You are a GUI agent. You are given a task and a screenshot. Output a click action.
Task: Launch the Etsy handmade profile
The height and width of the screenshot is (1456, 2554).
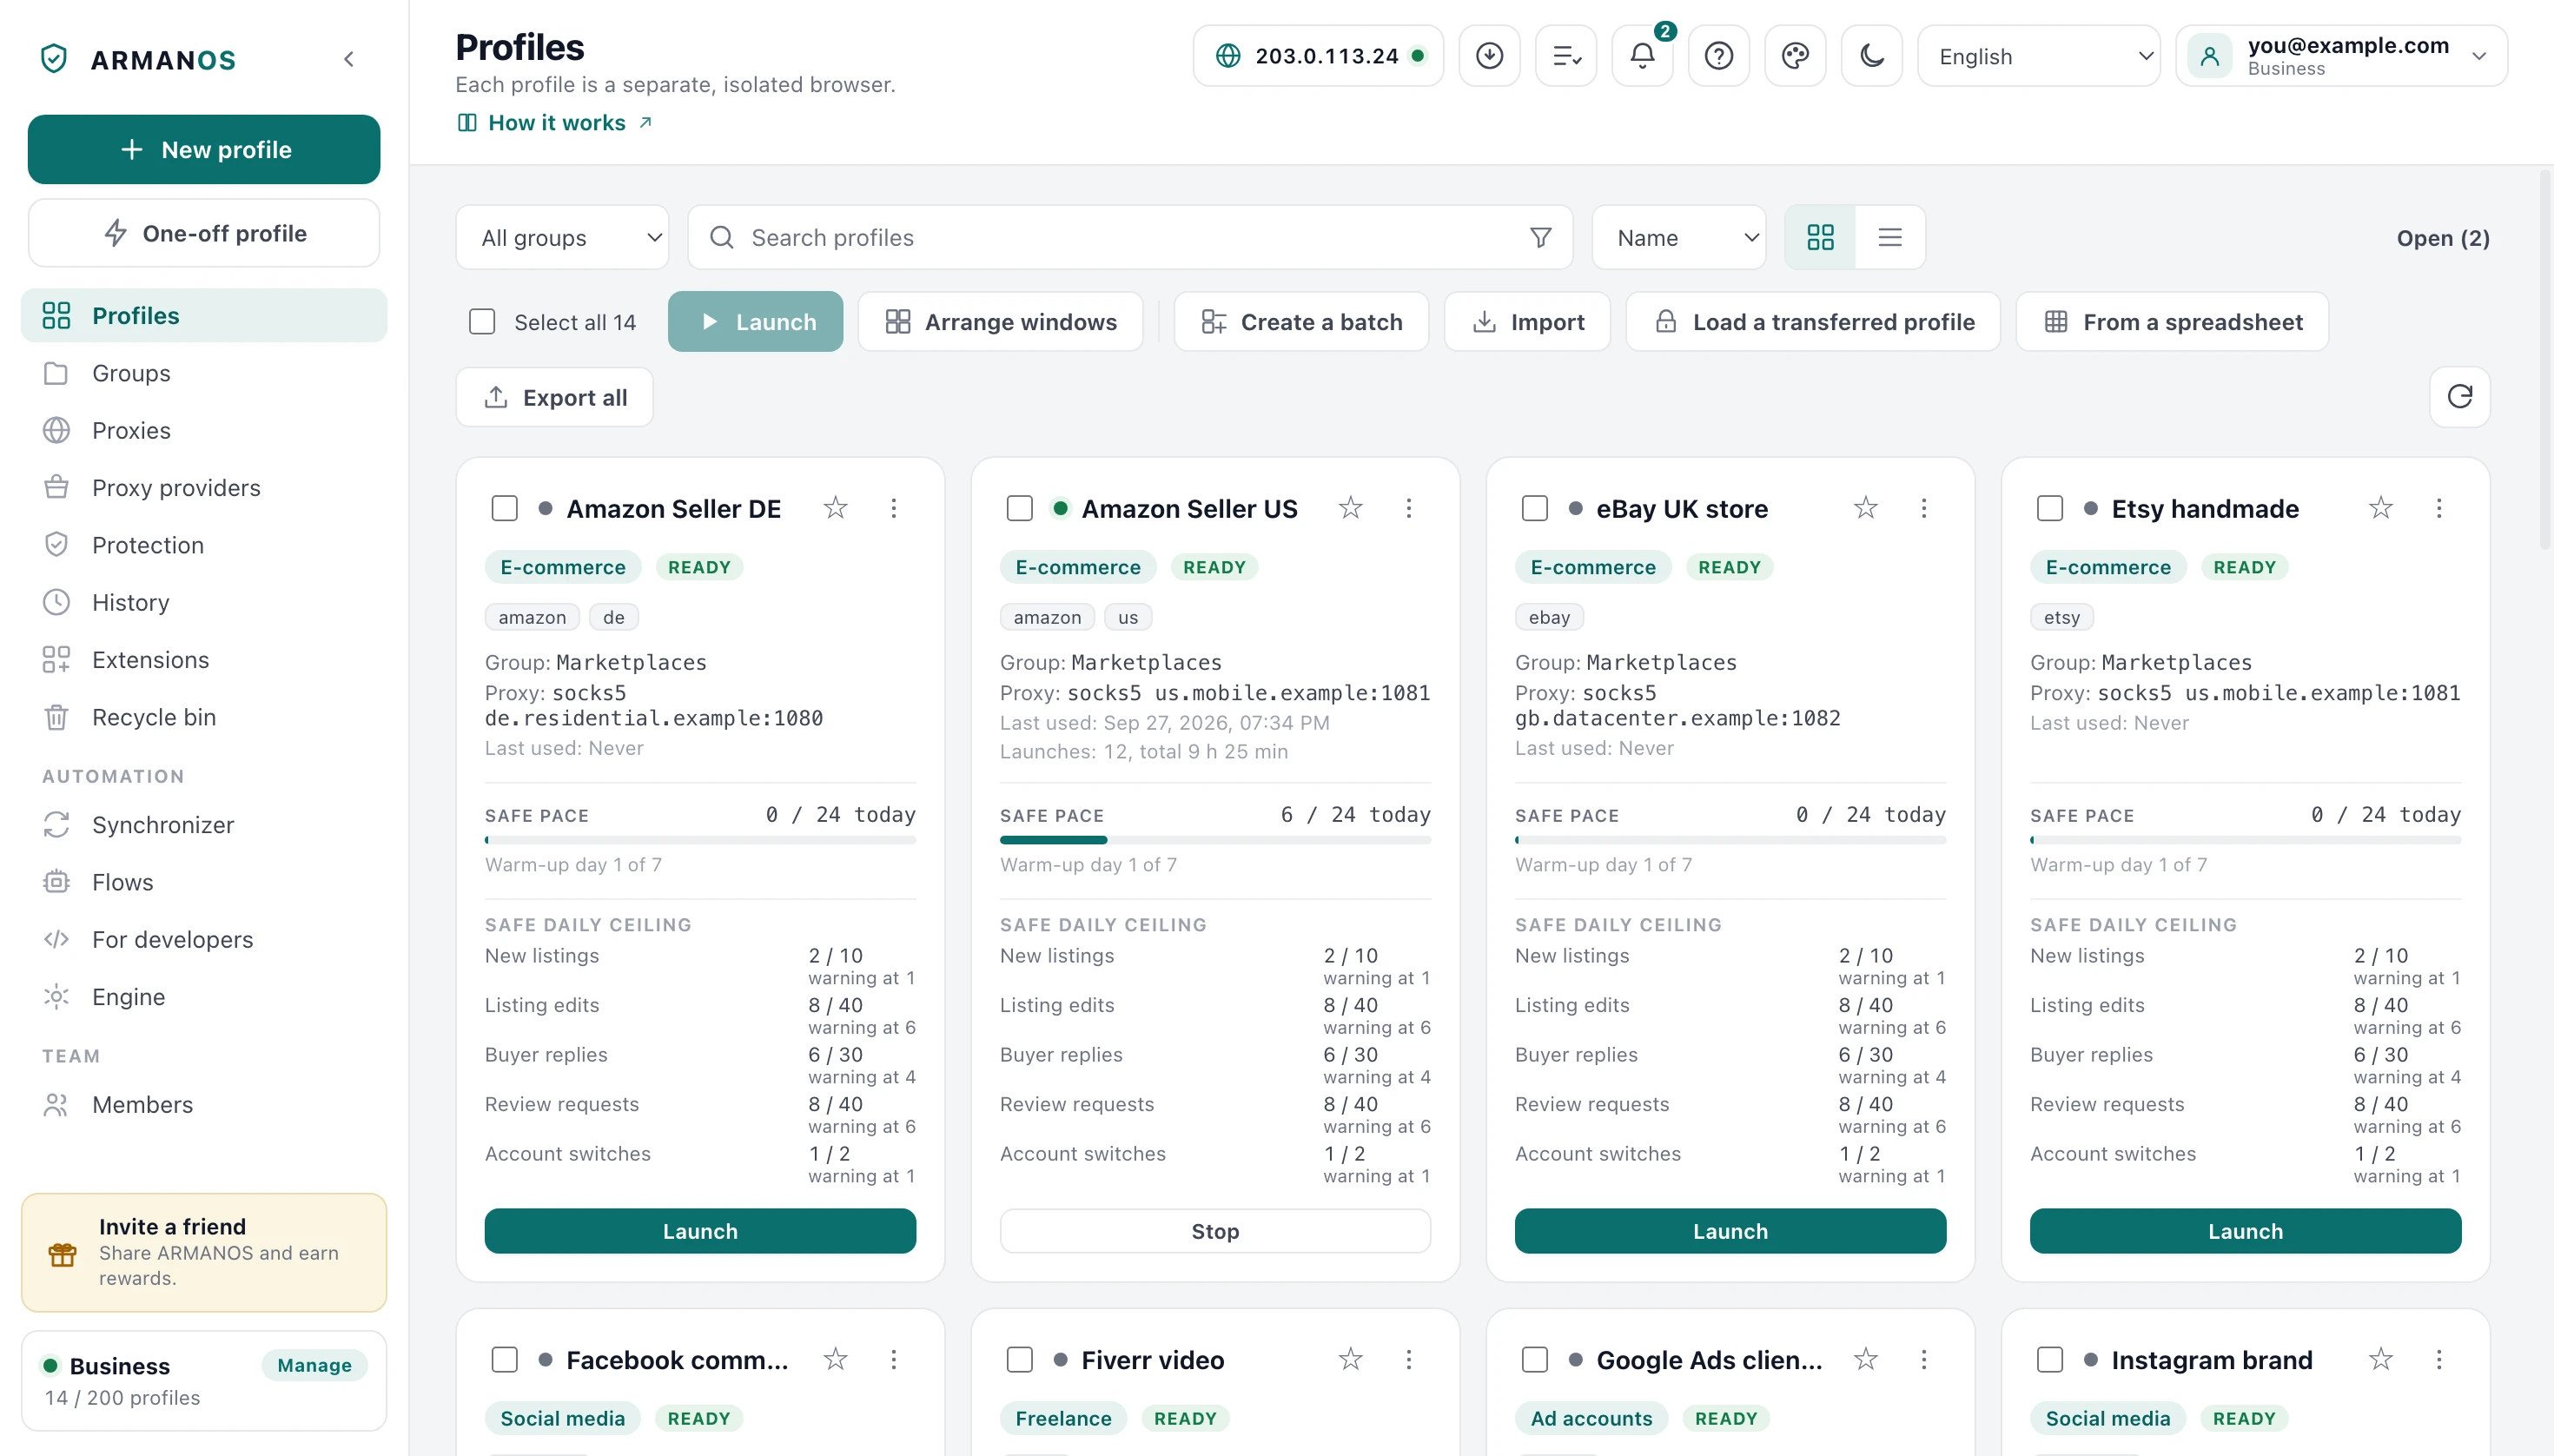coord(2245,1231)
